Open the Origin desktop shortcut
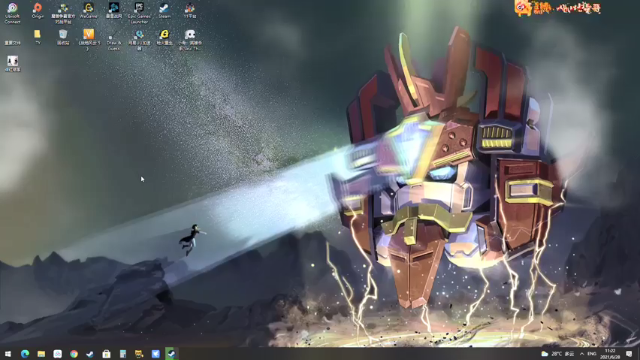Image resolution: width=640 pixels, height=360 pixels. [38, 11]
